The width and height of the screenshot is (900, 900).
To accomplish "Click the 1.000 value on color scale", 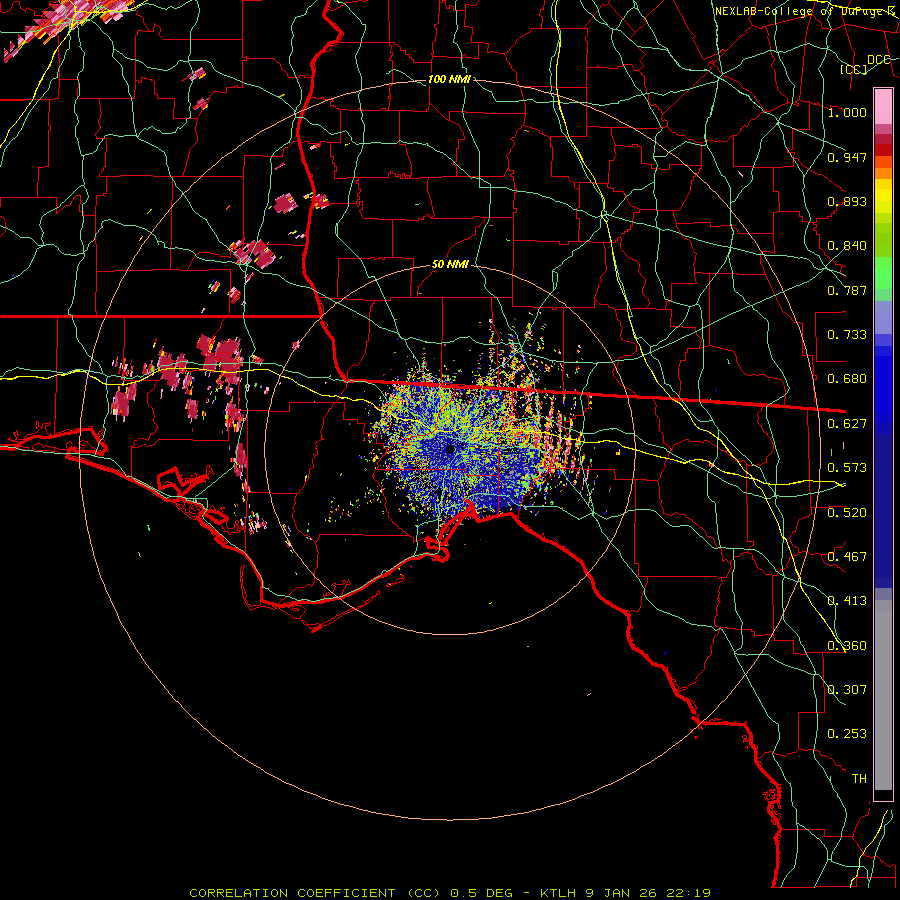I will 847,112.
